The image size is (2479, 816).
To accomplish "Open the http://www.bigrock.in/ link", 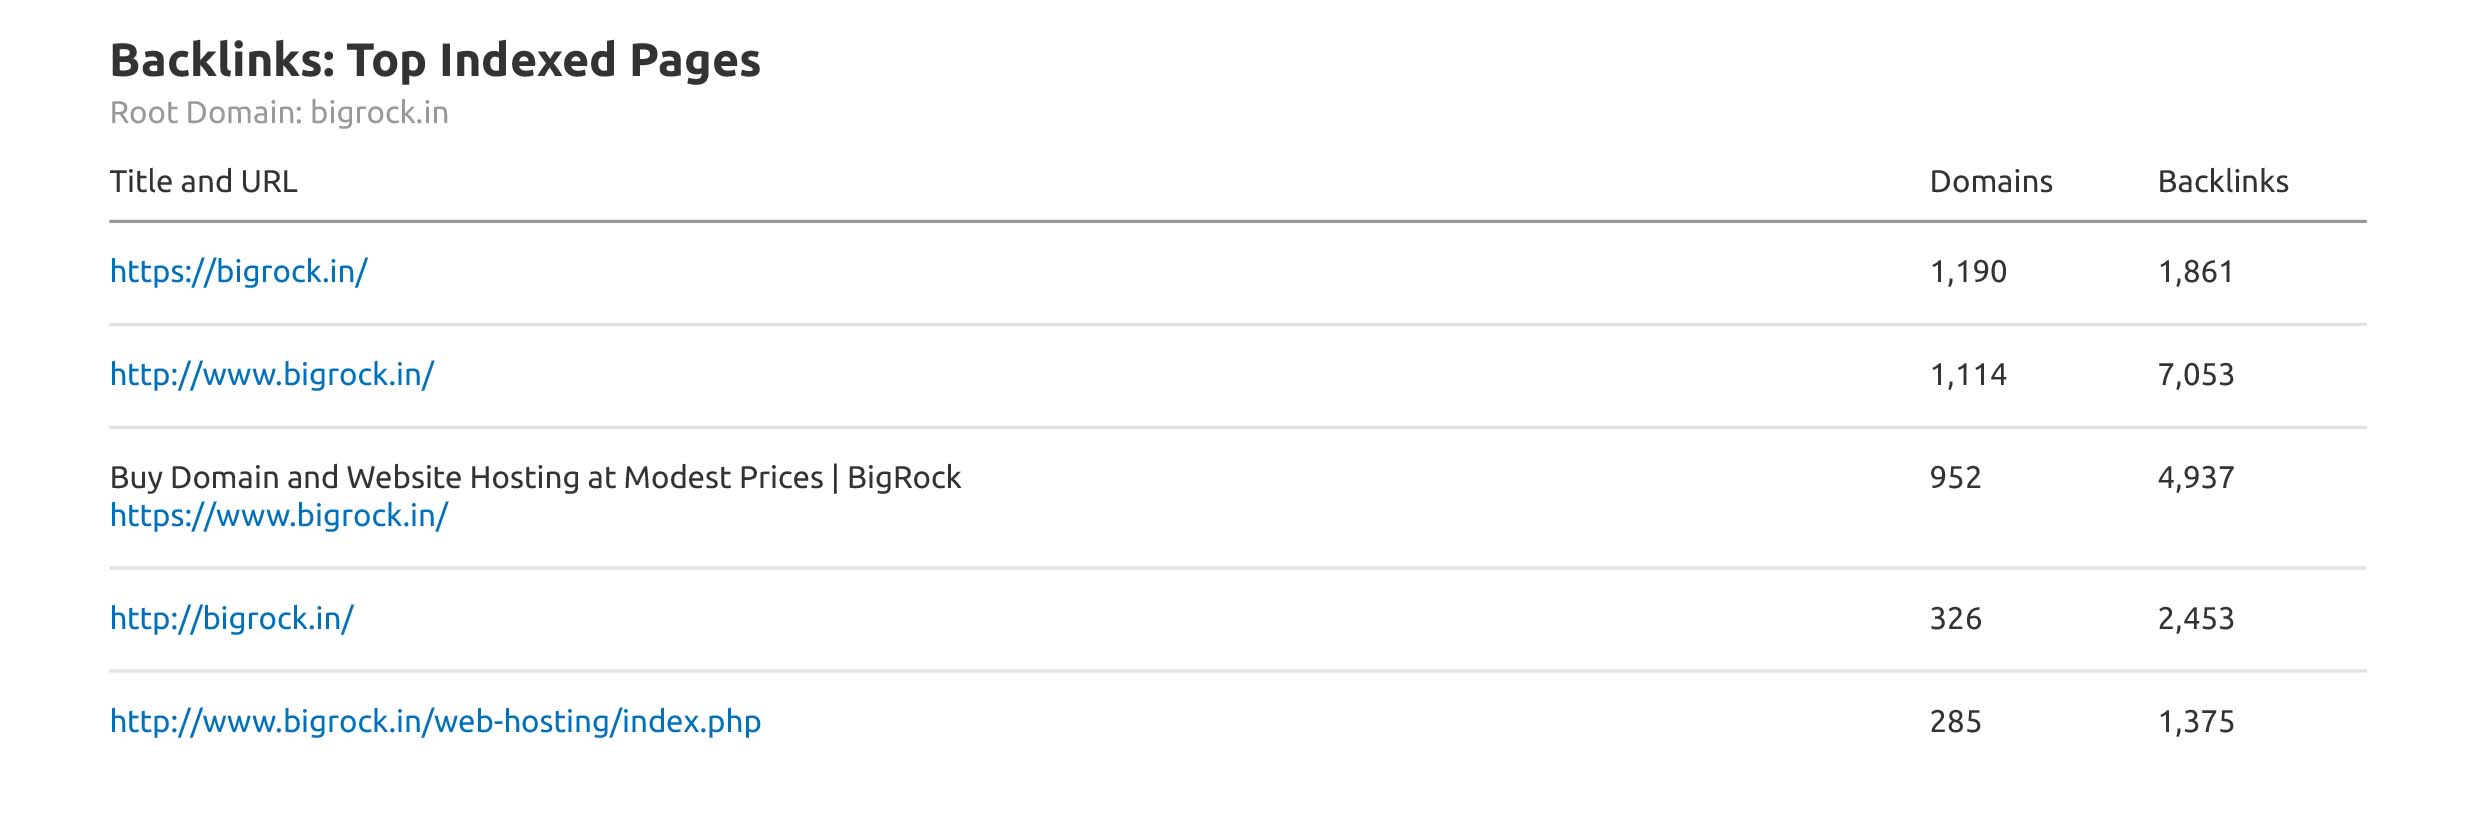I will pos(272,375).
